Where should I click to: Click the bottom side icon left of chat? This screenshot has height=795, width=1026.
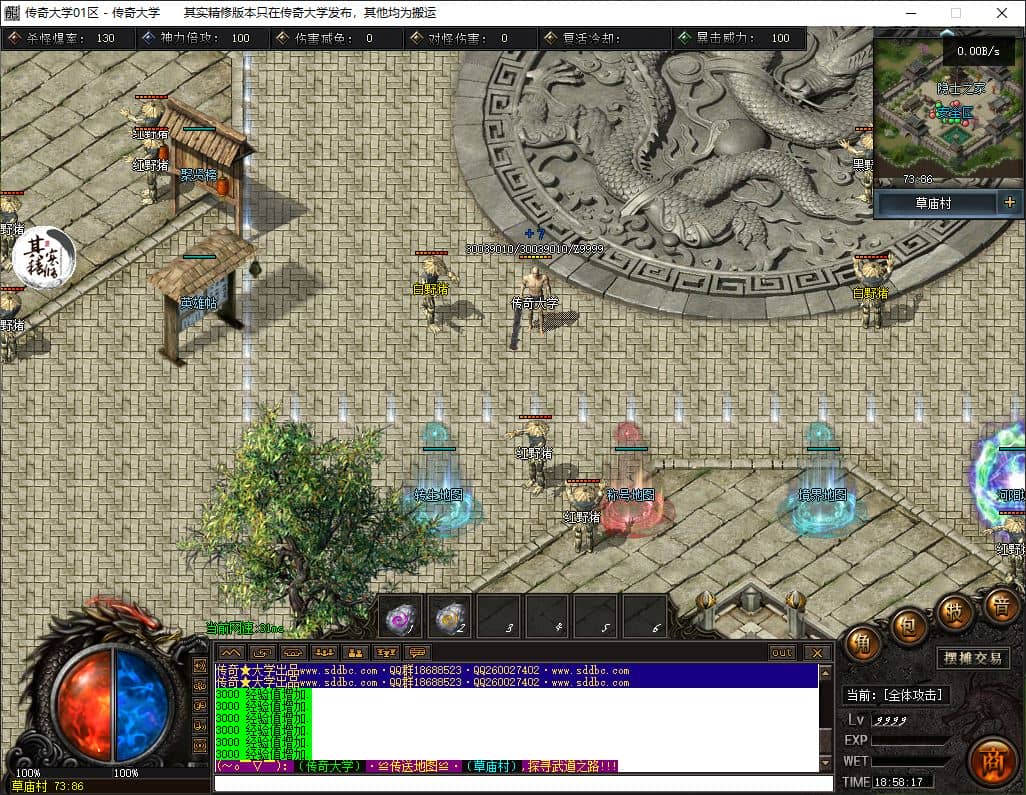point(200,746)
